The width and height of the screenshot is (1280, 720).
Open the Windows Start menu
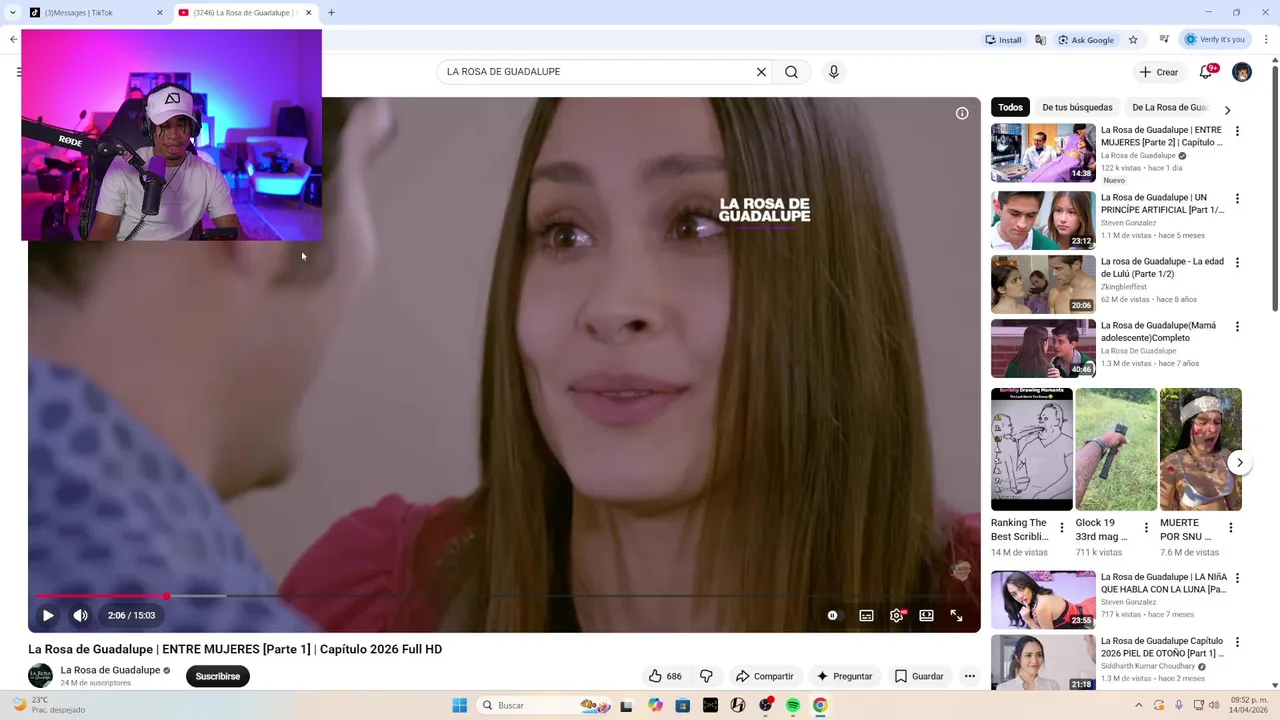pyautogui.click(x=460, y=705)
